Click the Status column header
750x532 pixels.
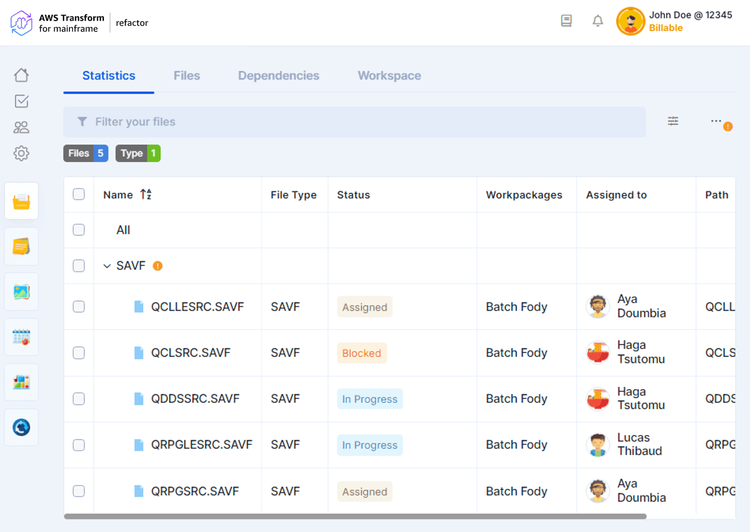tap(353, 195)
